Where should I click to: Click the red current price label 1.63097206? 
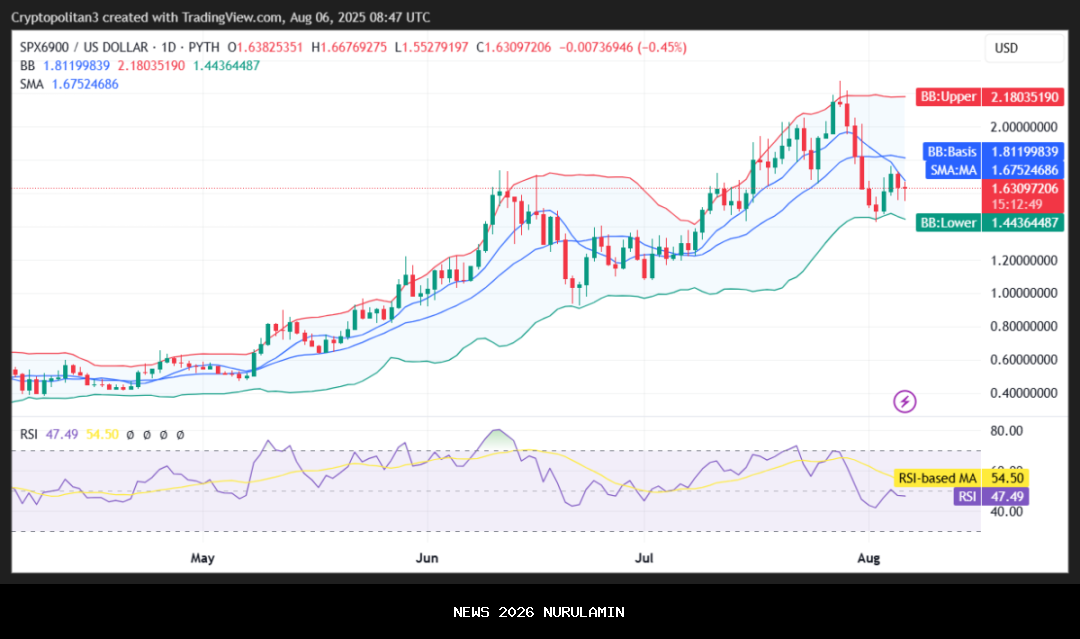[1024, 188]
